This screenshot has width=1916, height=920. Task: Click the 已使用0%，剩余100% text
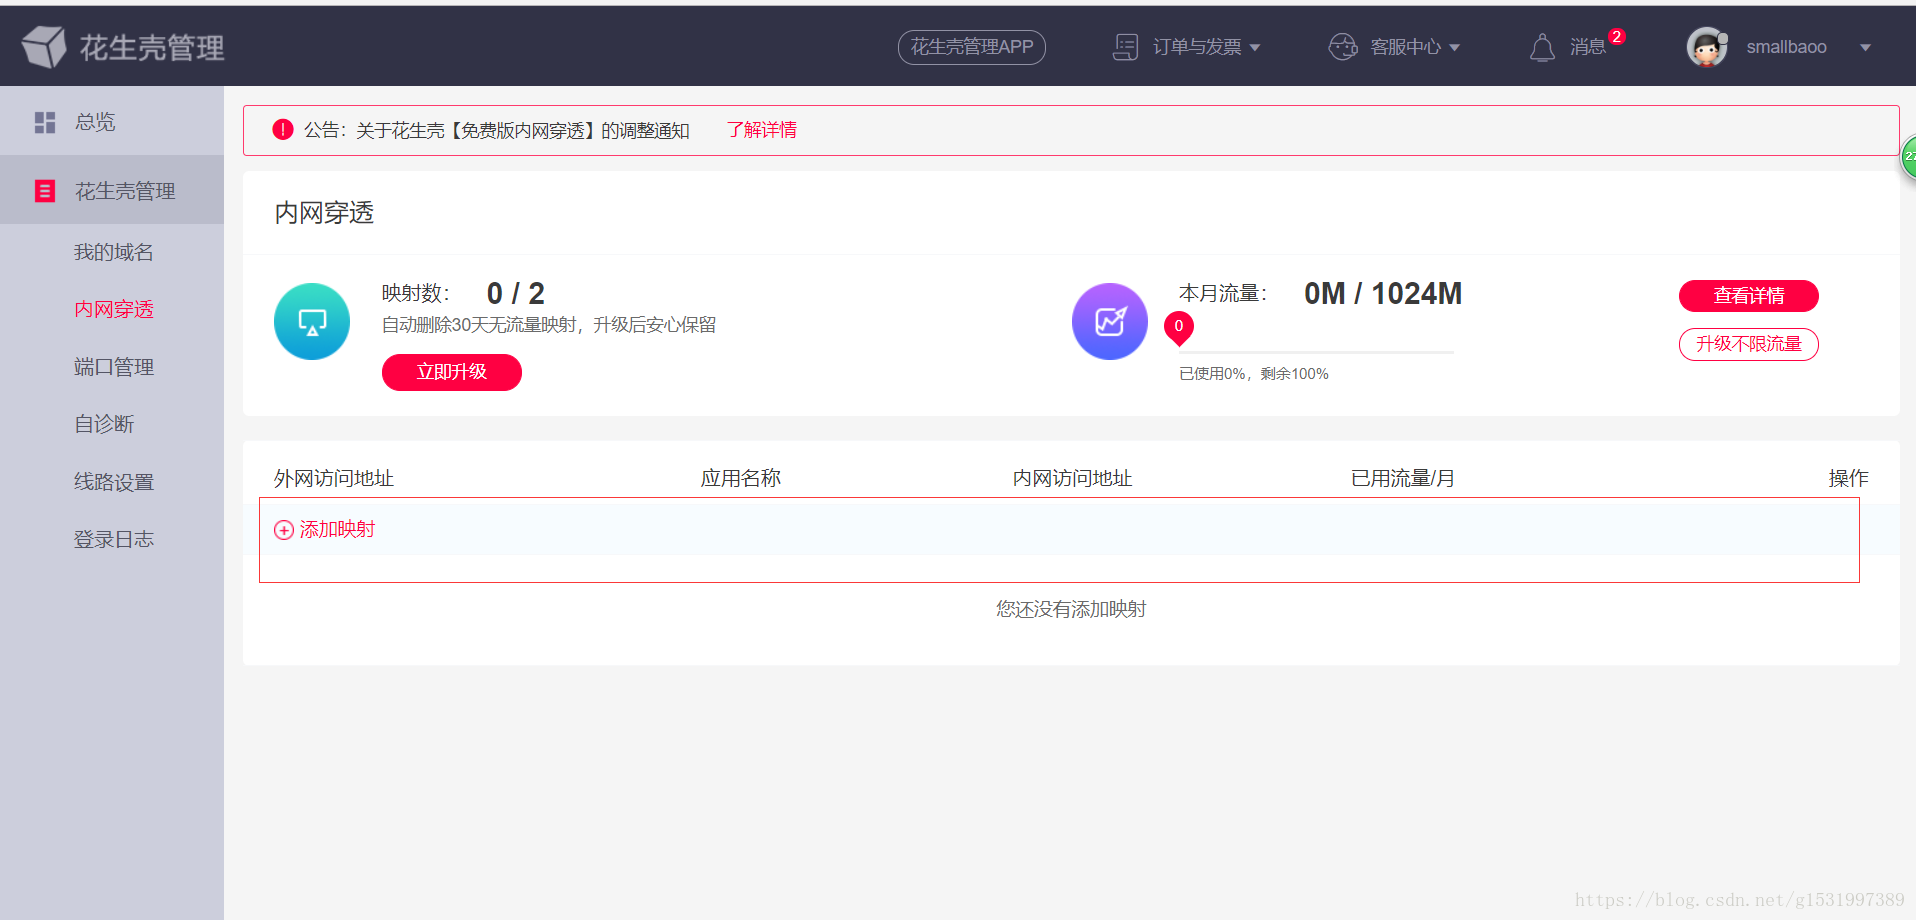[1254, 374]
